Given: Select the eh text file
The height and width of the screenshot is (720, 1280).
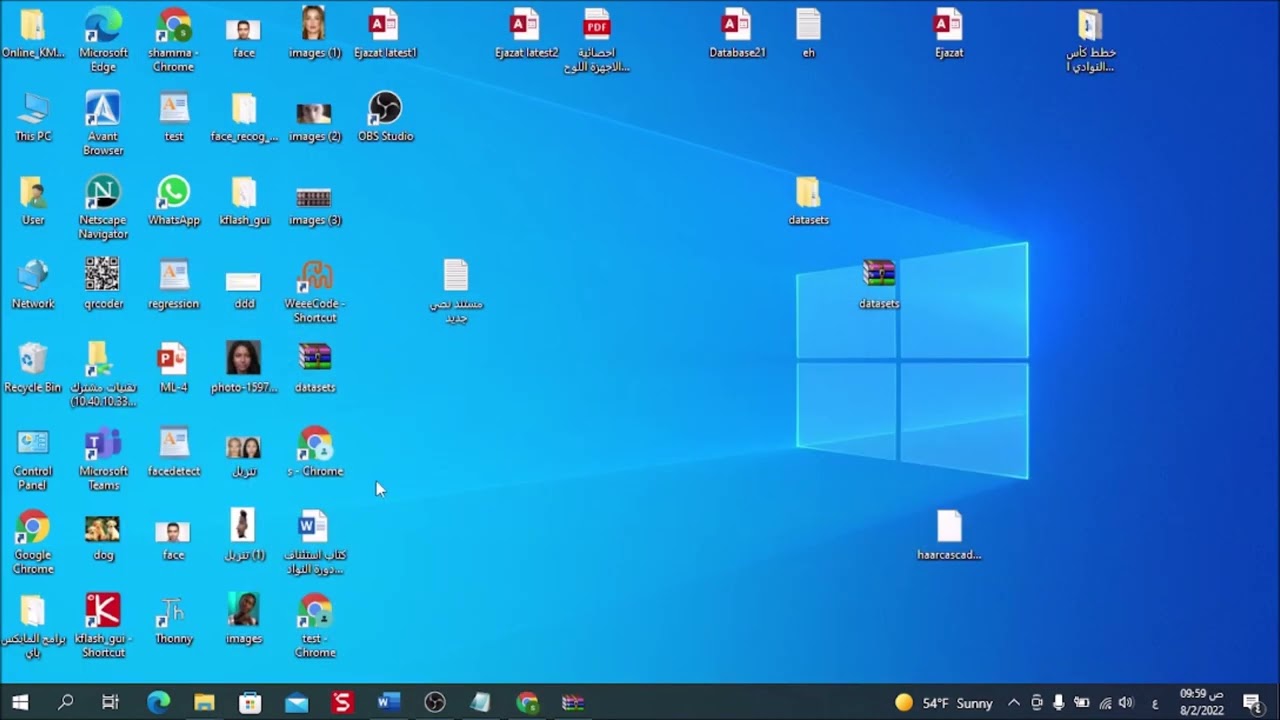Looking at the screenshot, I should click(x=808, y=33).
